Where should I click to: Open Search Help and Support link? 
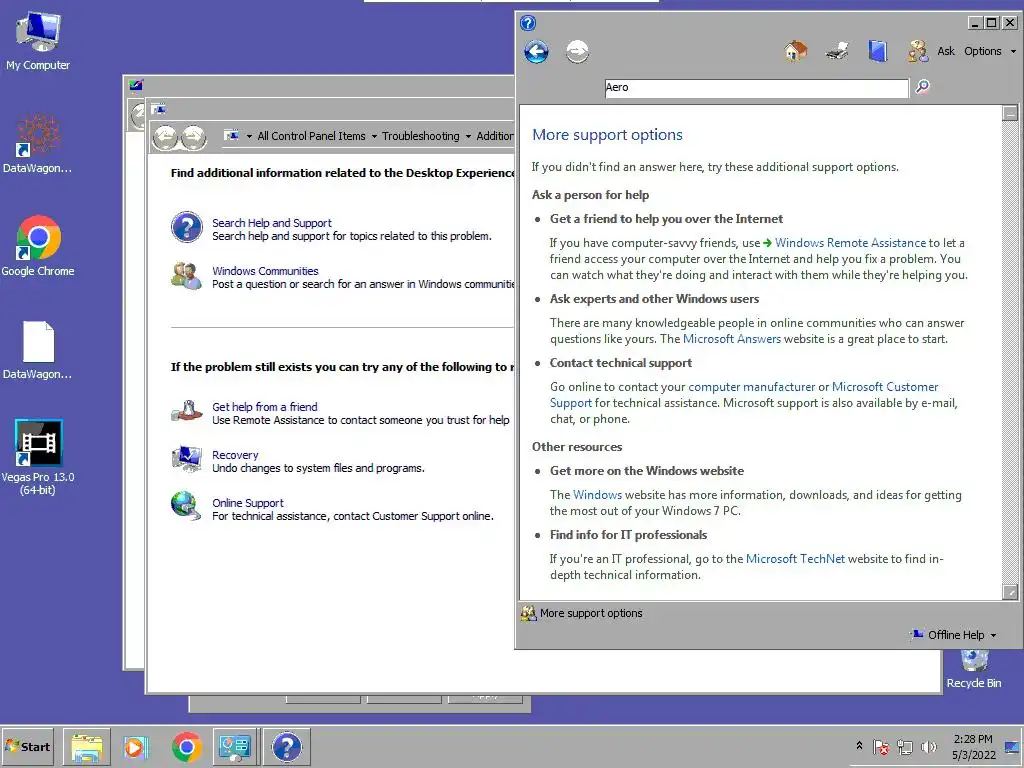tap(272, 223)
